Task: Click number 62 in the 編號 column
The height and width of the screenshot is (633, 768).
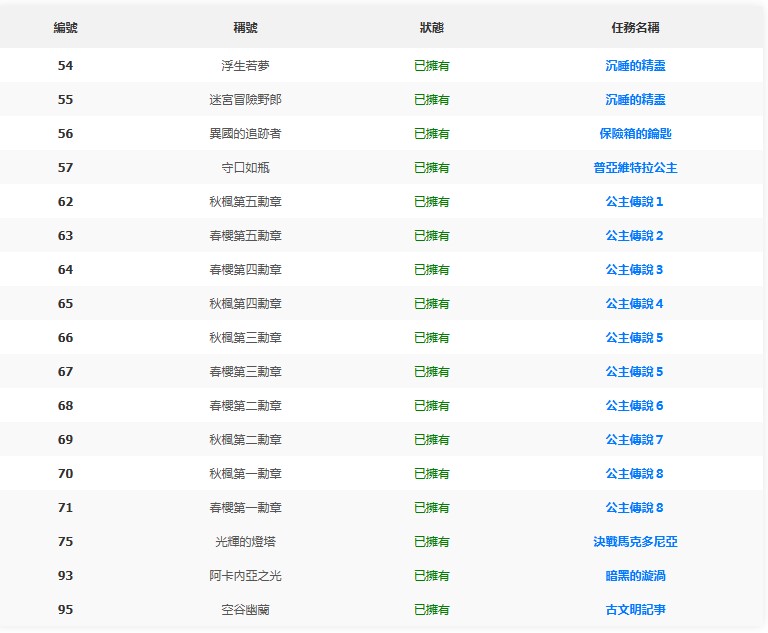Action: pyautogui.click(x=66, y=202)
